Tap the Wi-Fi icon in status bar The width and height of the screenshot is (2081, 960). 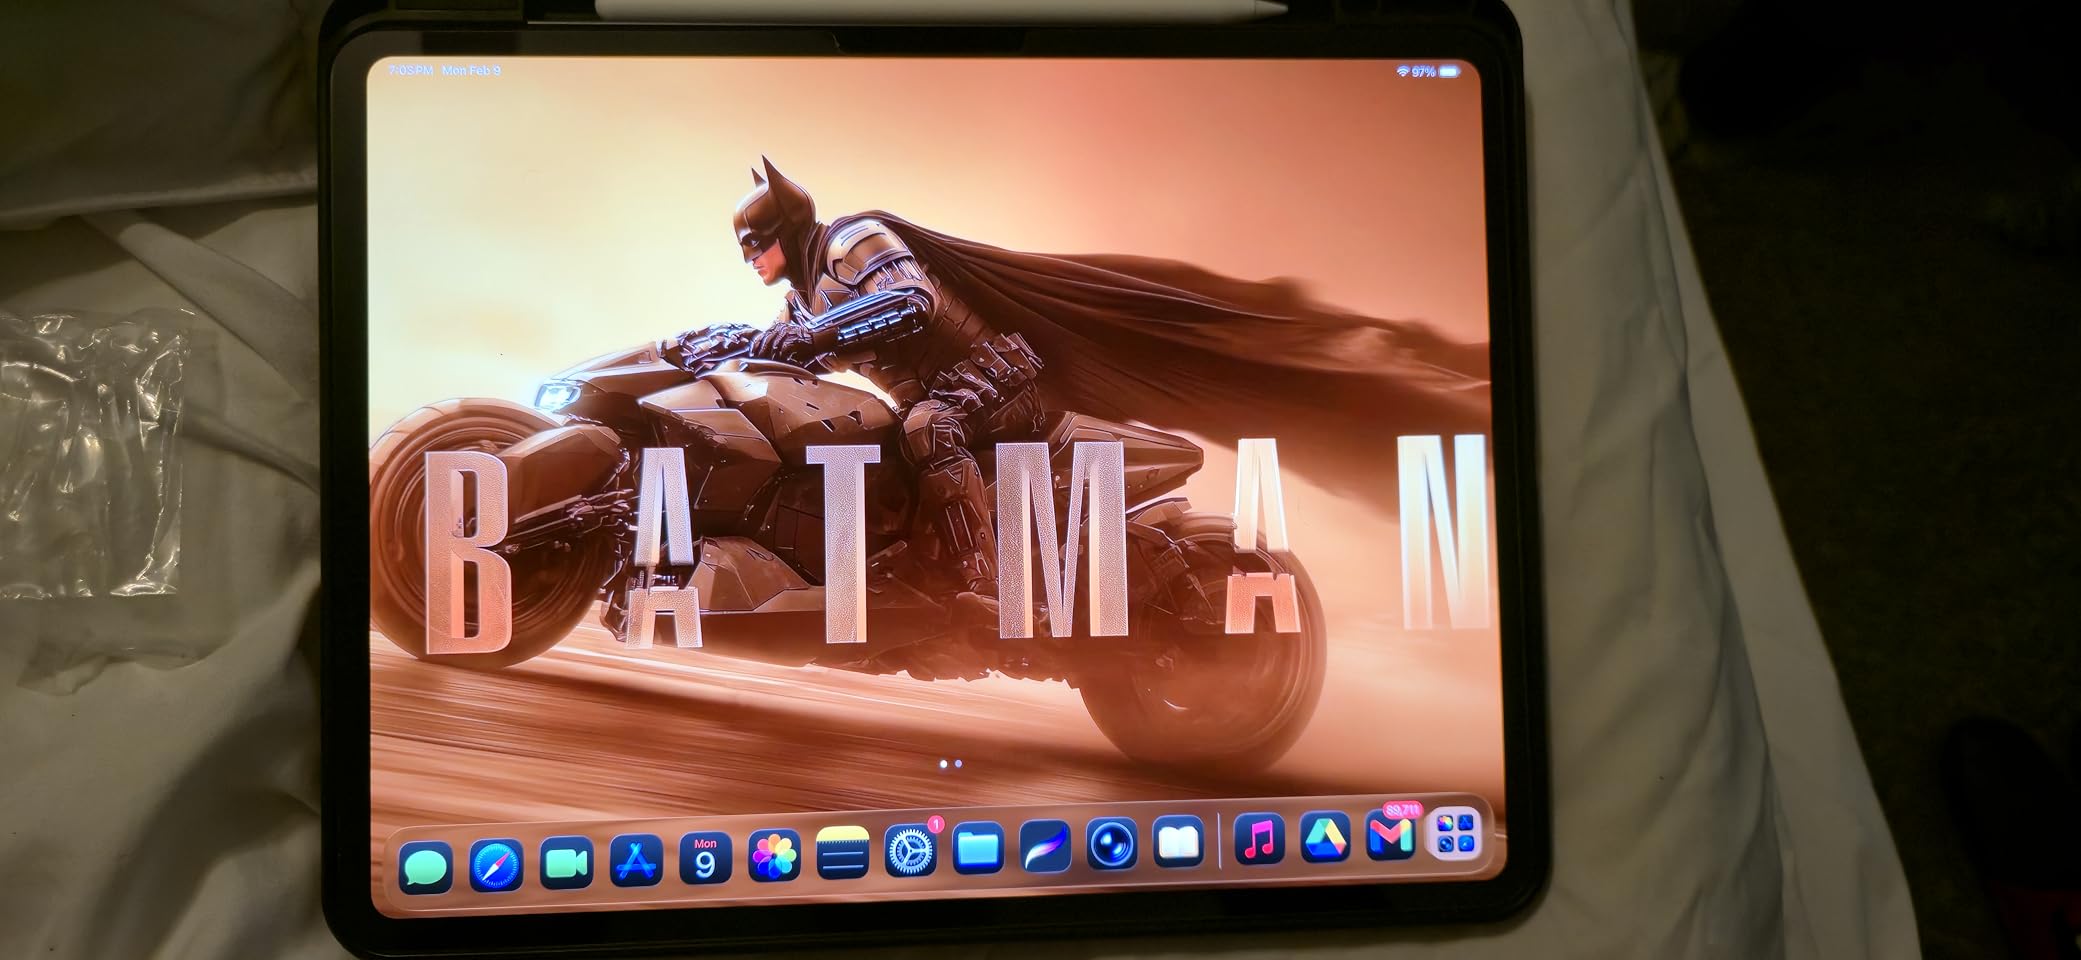click(1402, 72)
